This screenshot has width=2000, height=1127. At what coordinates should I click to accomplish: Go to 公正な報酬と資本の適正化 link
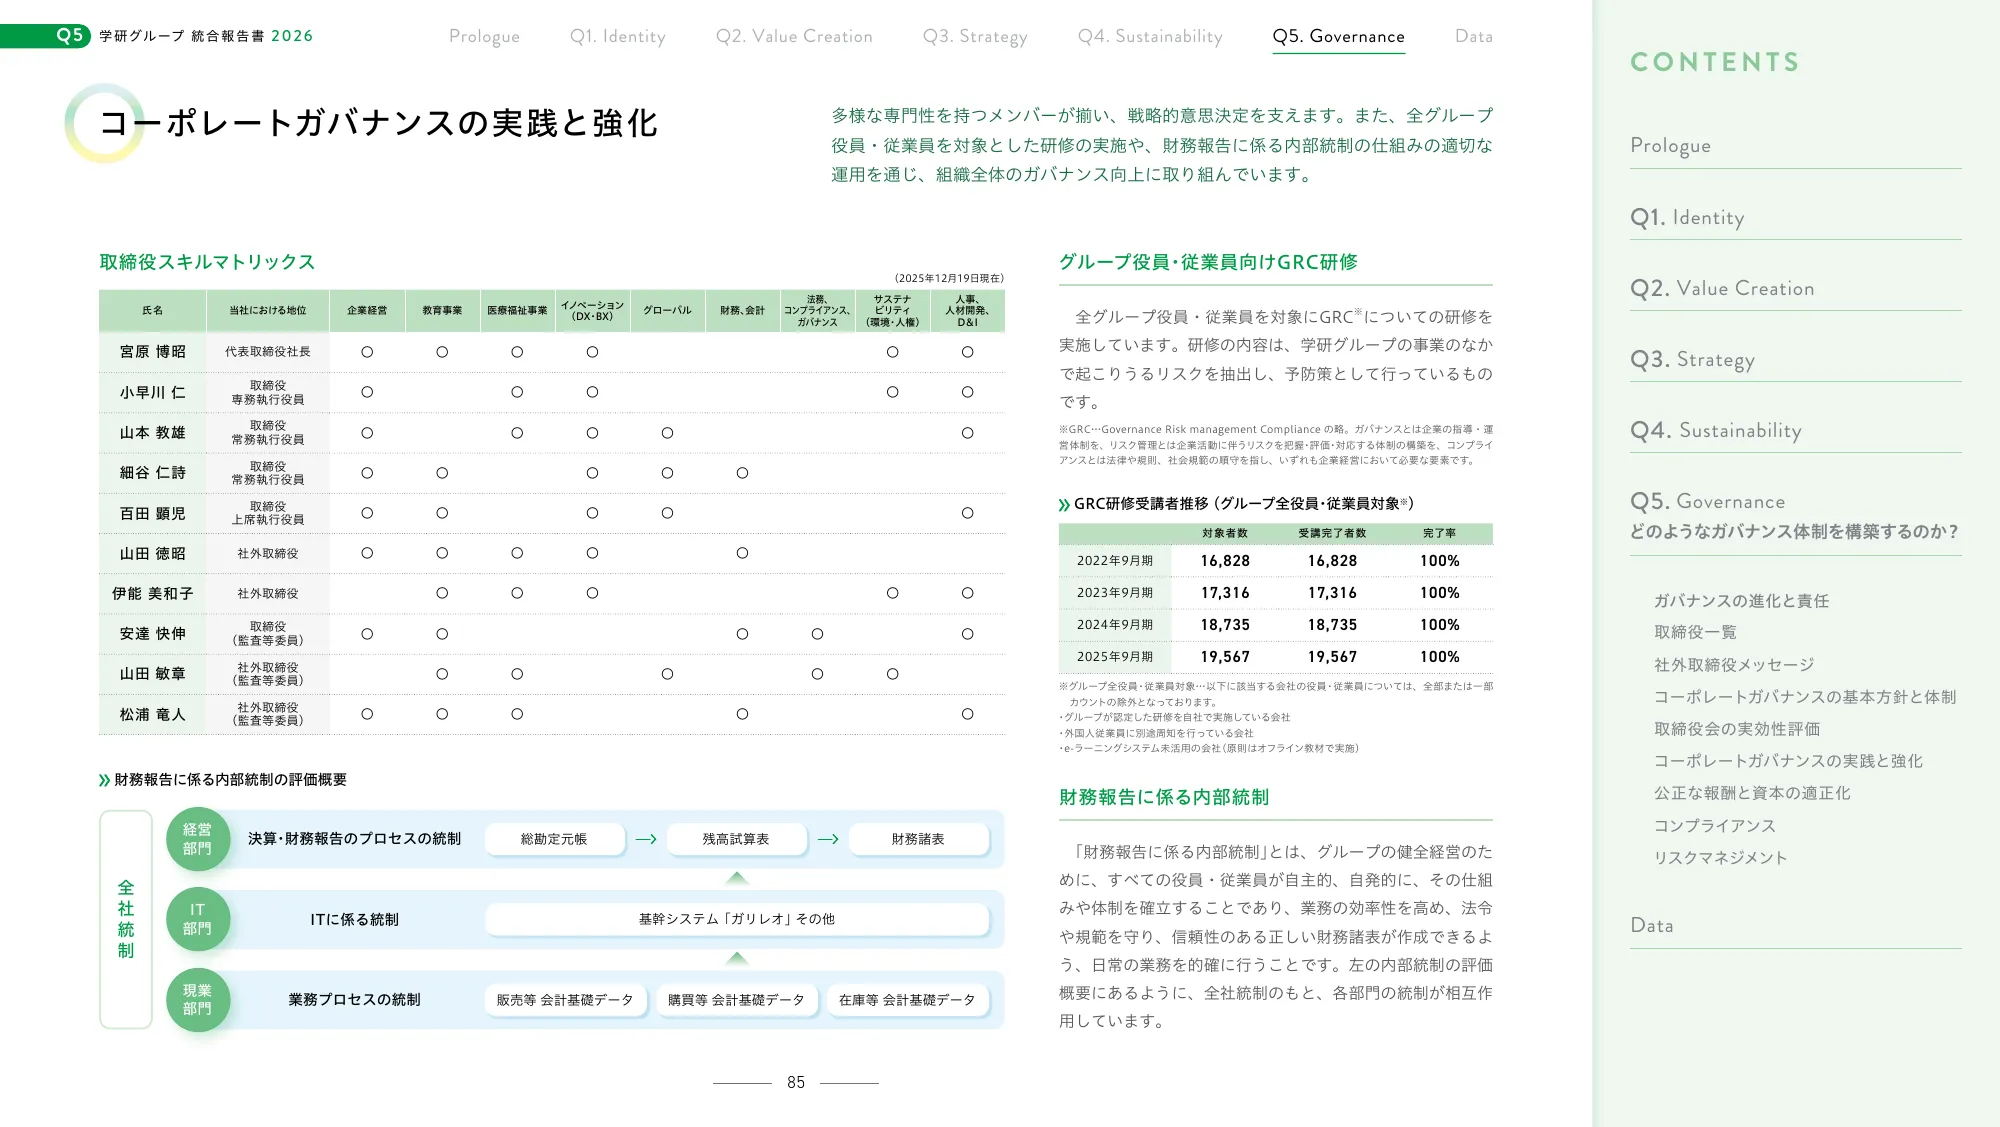[1752, 793]
